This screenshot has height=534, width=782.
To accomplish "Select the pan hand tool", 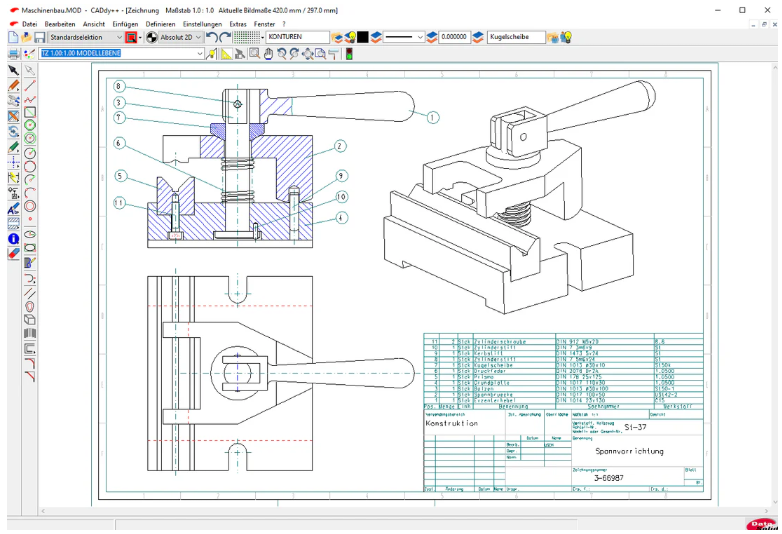I will [x=269, y=53].
